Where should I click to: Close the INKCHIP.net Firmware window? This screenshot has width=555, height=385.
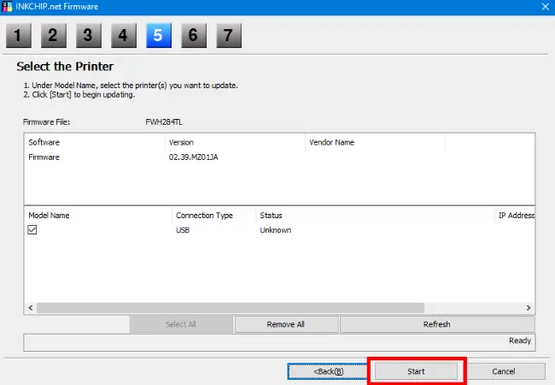tap(545, 7)
